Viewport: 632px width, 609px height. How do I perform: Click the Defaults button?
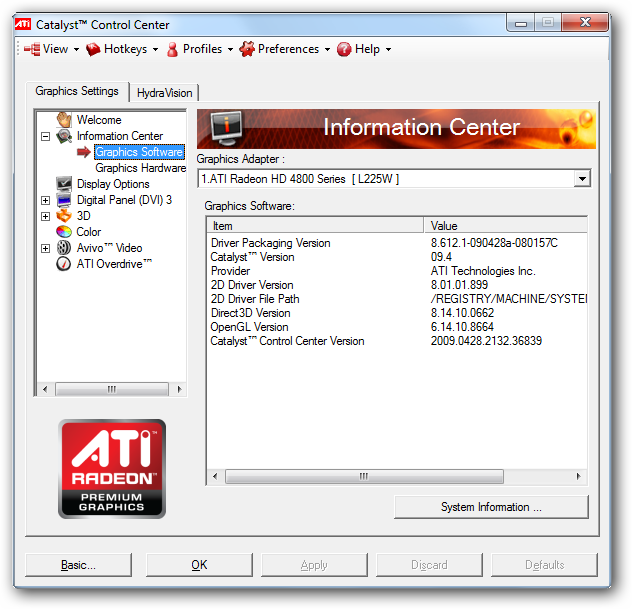[544, 565]
